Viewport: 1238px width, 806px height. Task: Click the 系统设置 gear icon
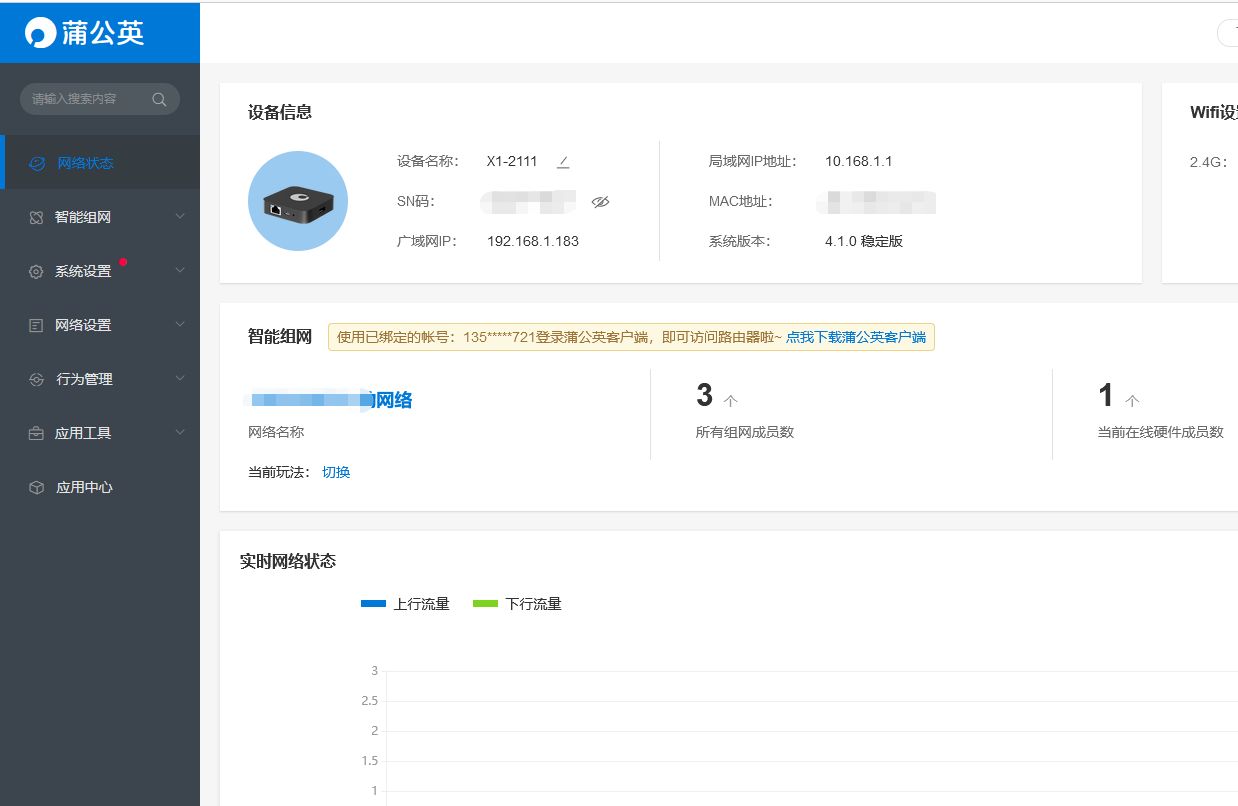pyautogui.click(x=36, y=271)
